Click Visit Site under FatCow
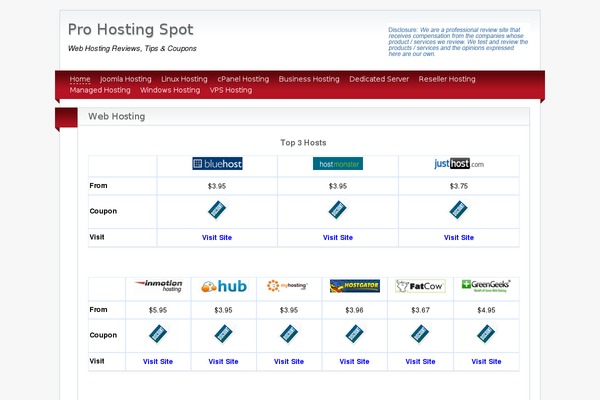Image resolution: width=600 pixels, height=400 pixels. [420, 362]
